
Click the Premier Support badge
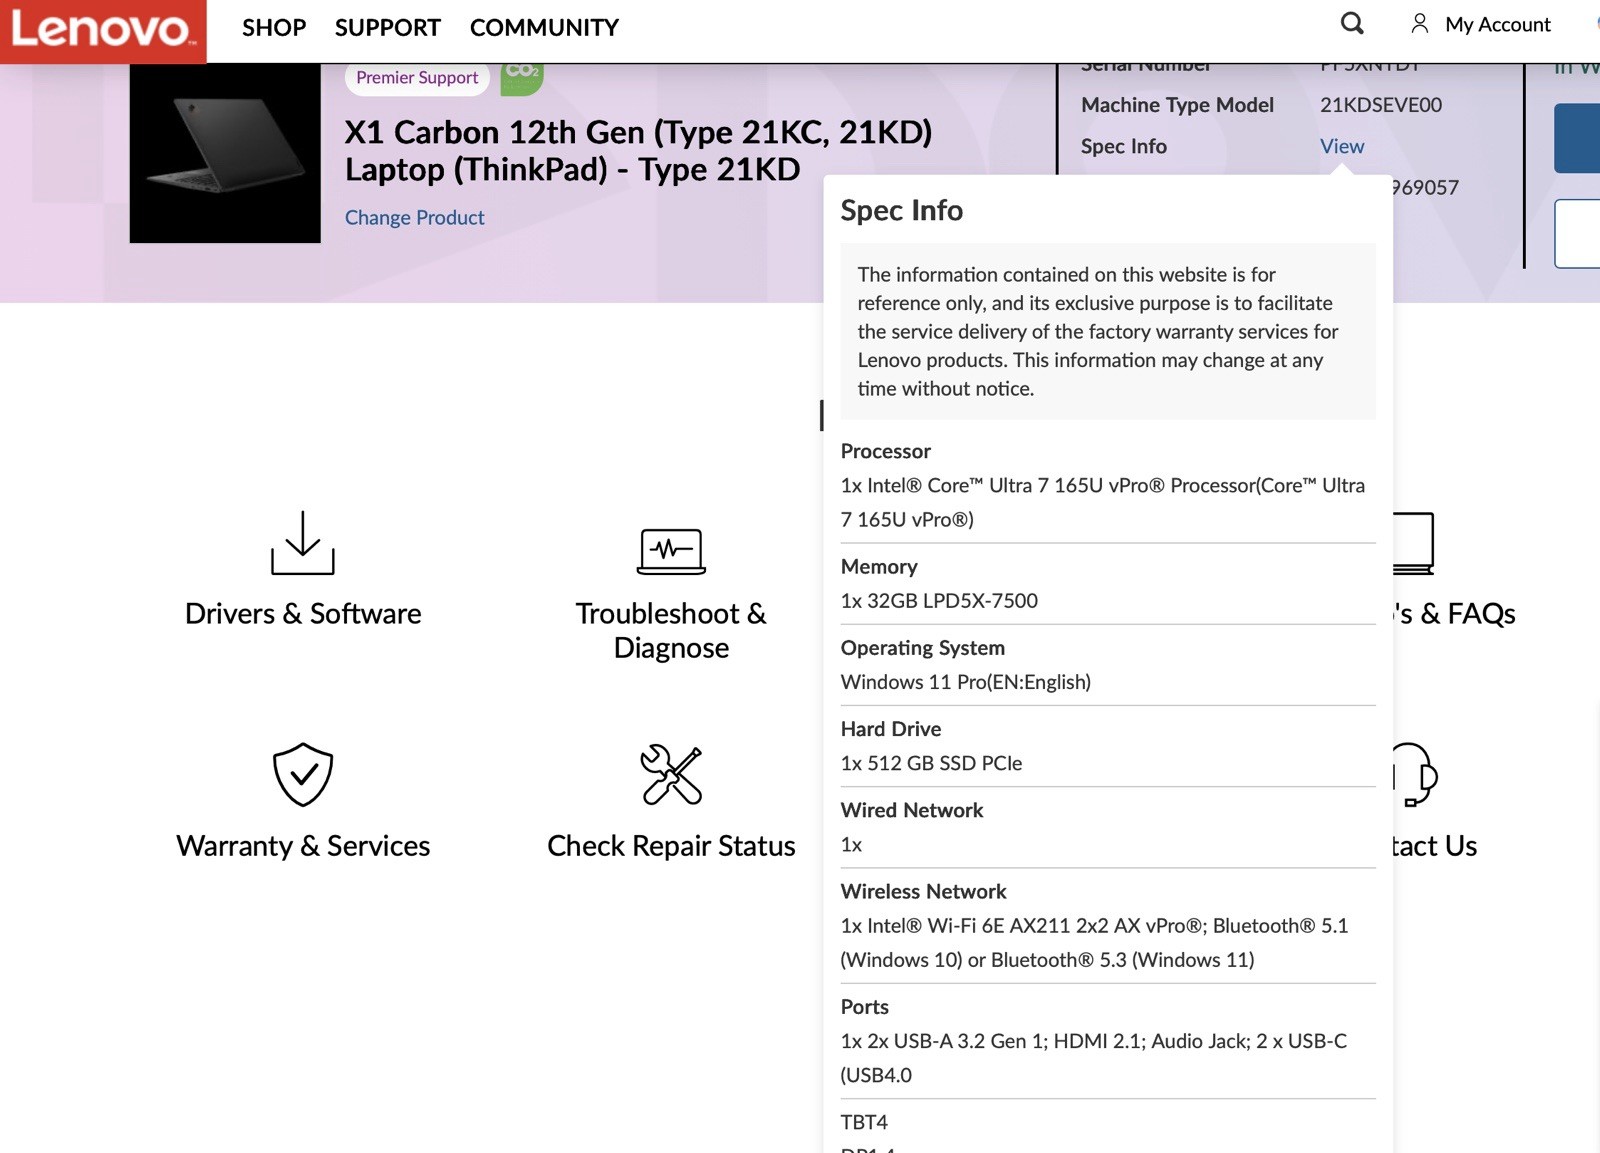[417, 78]
